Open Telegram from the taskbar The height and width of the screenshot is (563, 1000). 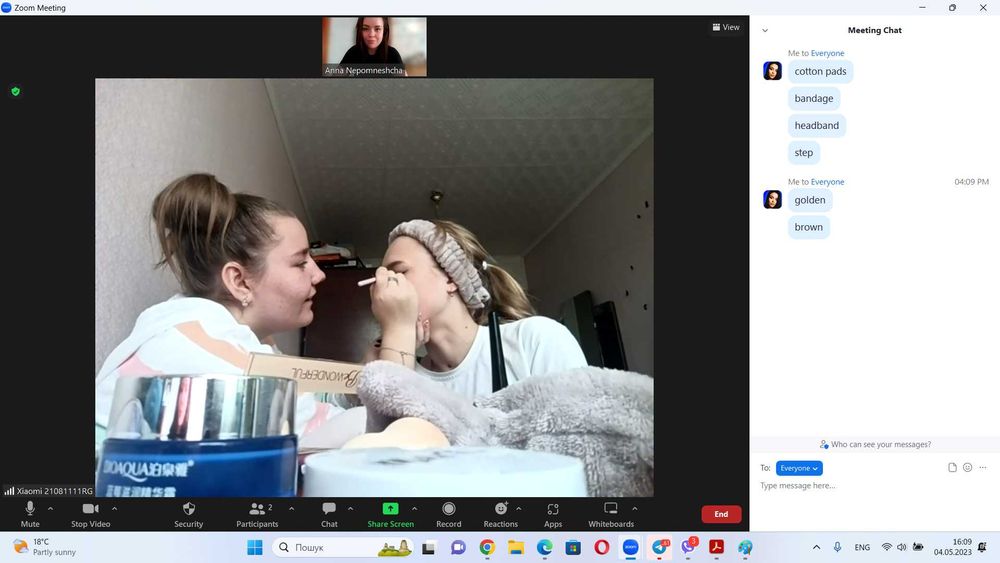pyautogui.click(x=659, y=547)
